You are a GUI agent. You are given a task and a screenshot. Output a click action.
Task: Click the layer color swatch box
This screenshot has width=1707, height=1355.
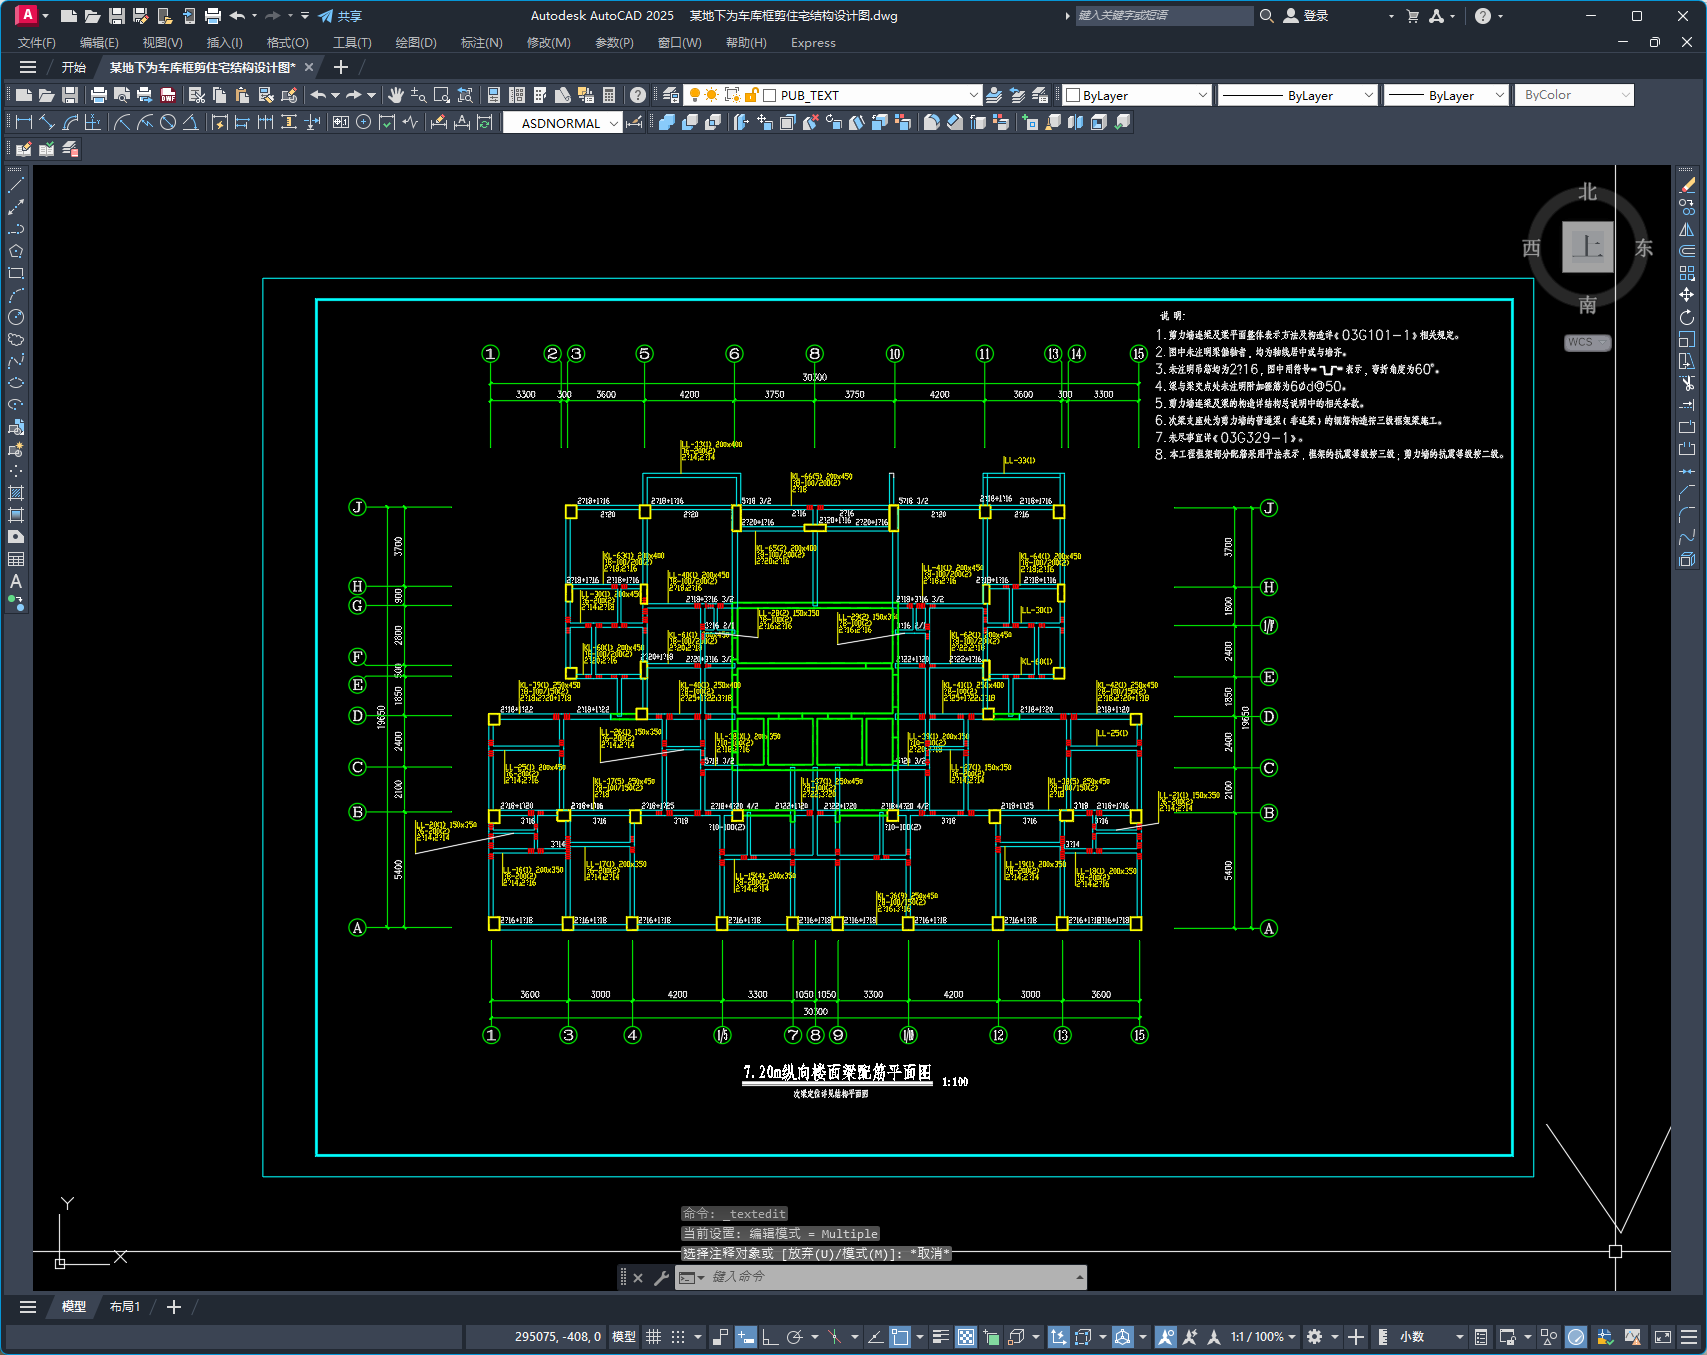point(770,95)
